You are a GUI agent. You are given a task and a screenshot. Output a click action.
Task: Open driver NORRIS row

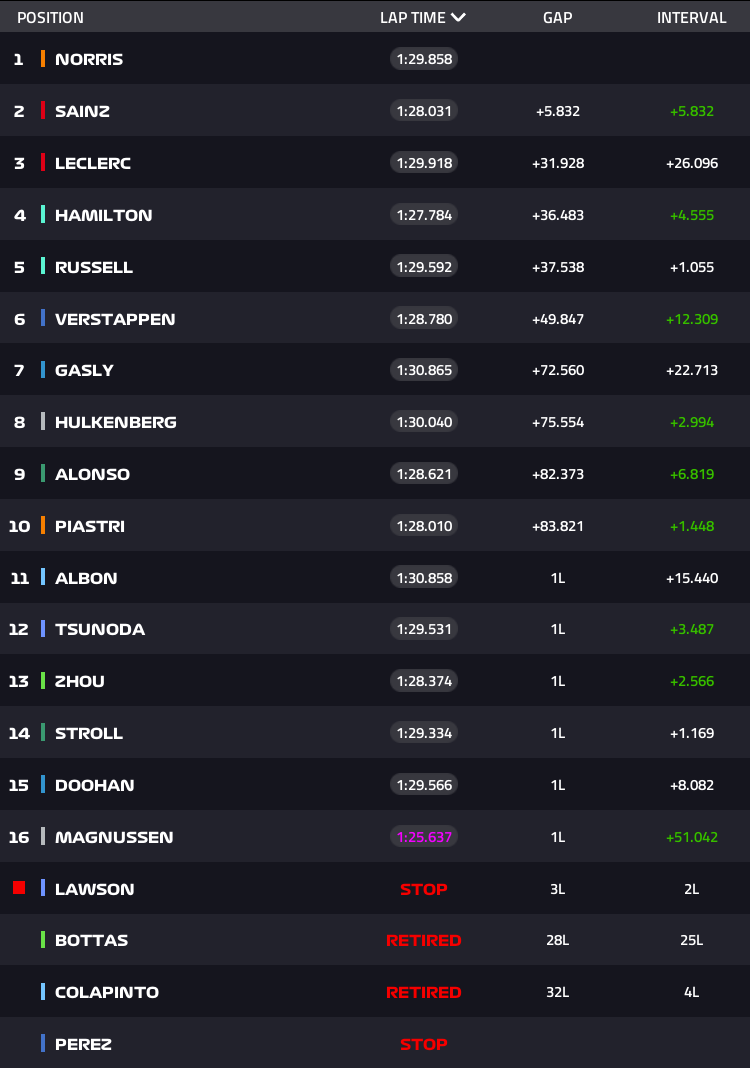pyautogui.click(x=375, y=59)
